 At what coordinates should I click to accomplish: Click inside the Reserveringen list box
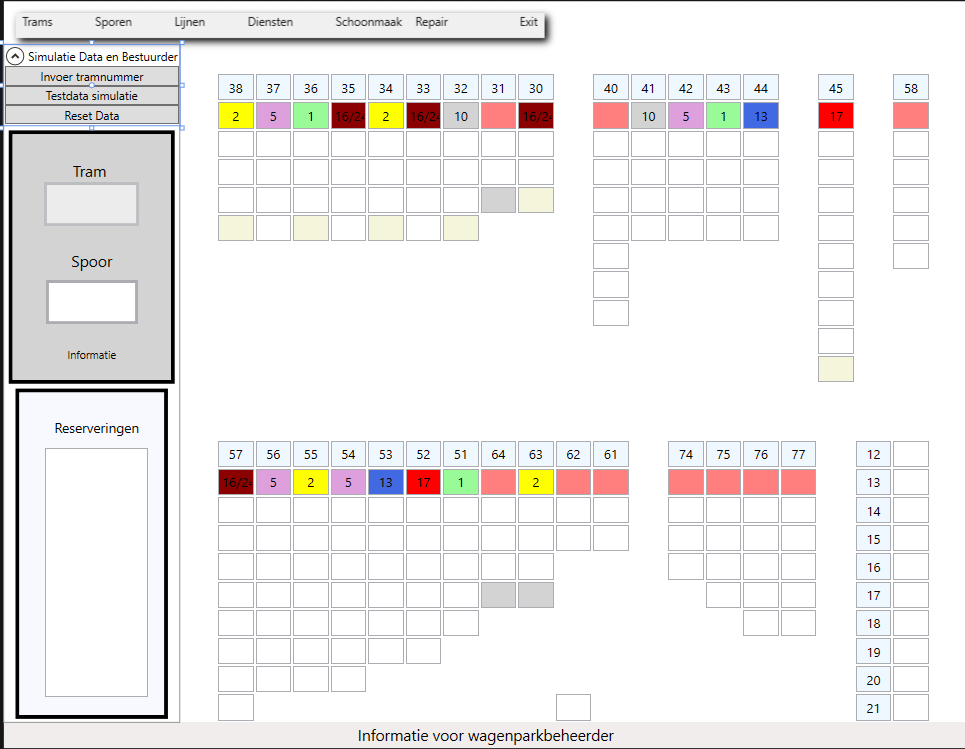pos(96,572)
